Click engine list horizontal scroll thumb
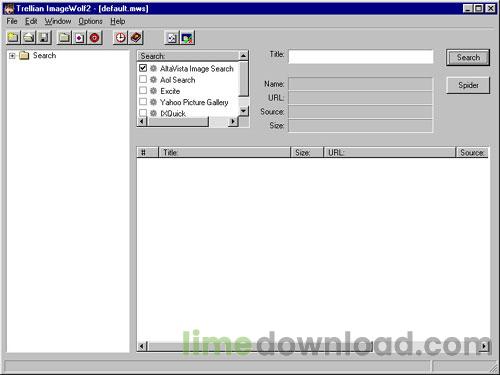Image resolution: width=500 pixels, height=375 pixels. click(x=178, y=122)
